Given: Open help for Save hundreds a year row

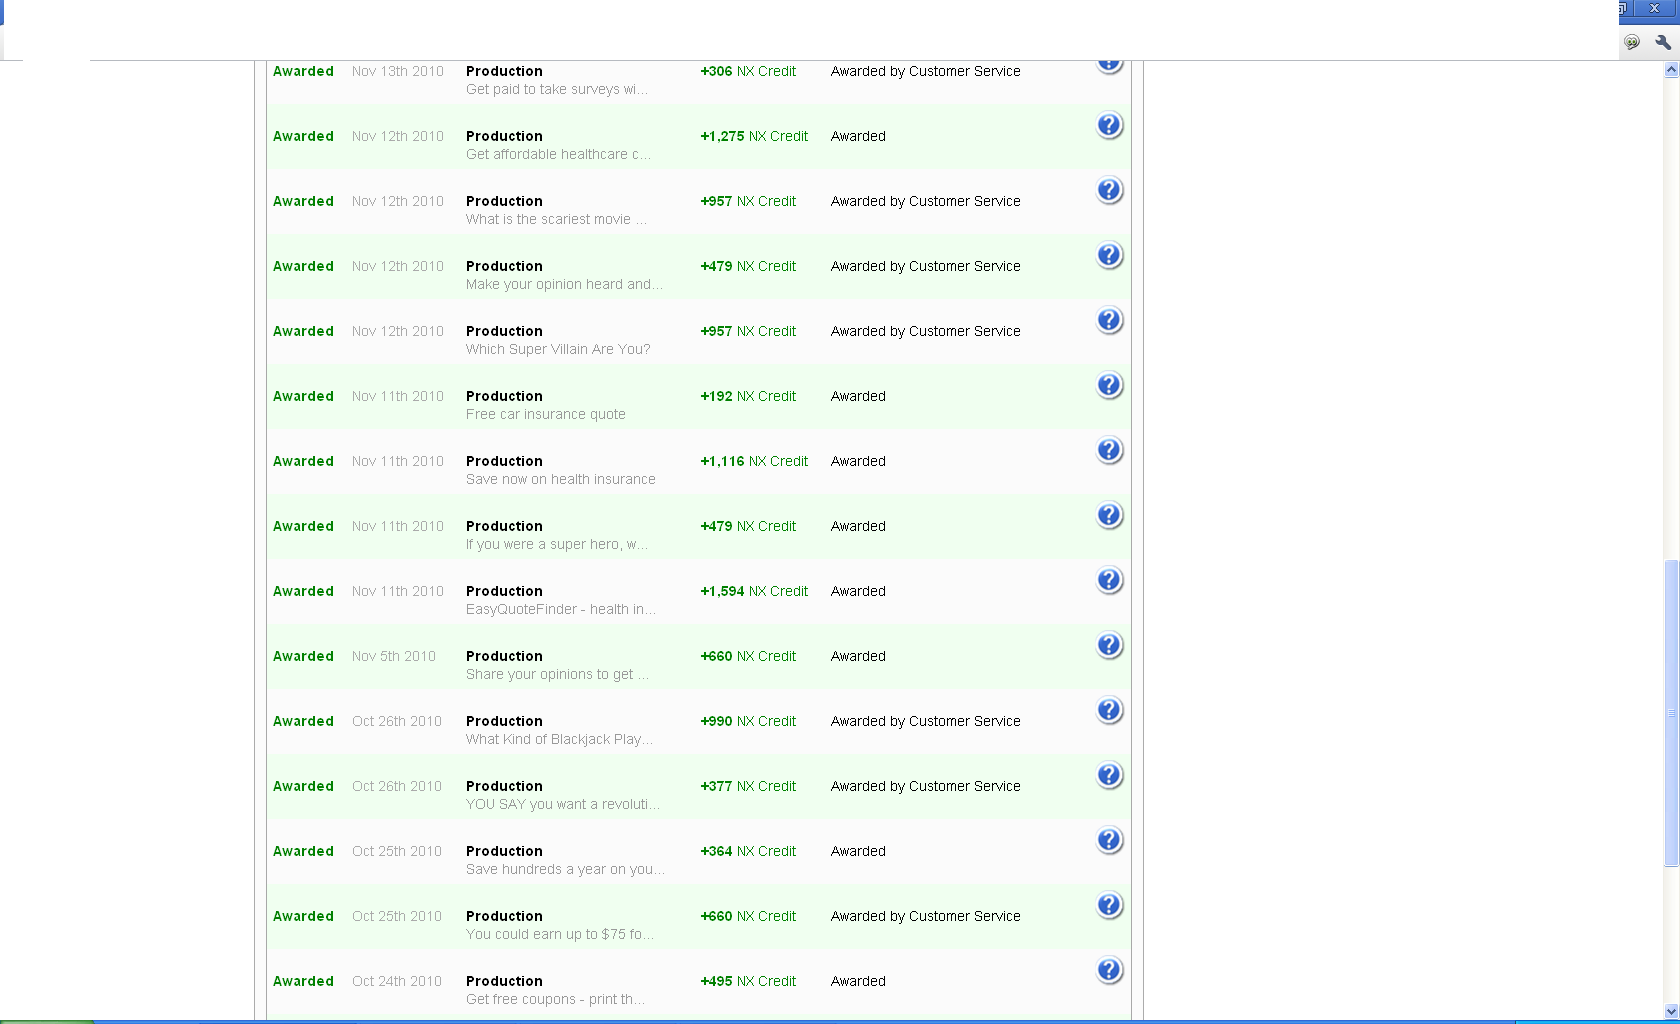Looking at the screenshot, I should [1109, 841].
